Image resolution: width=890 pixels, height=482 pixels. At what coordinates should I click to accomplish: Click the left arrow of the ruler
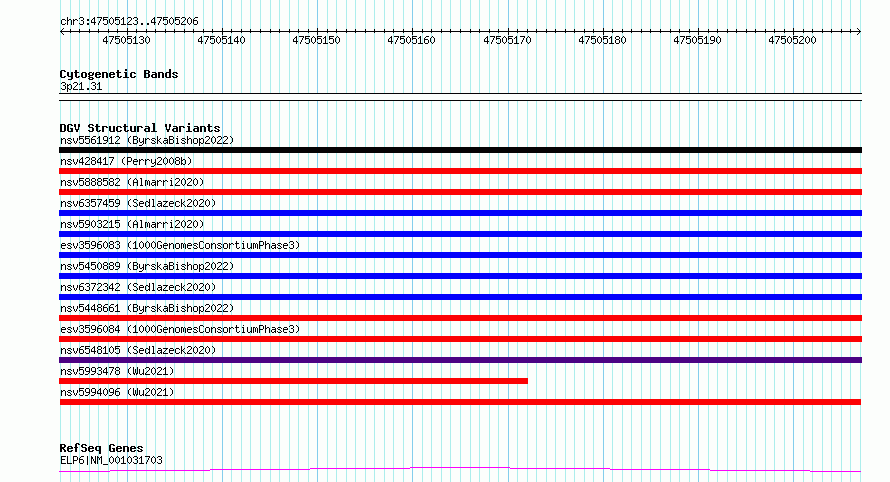coord(62,32)
